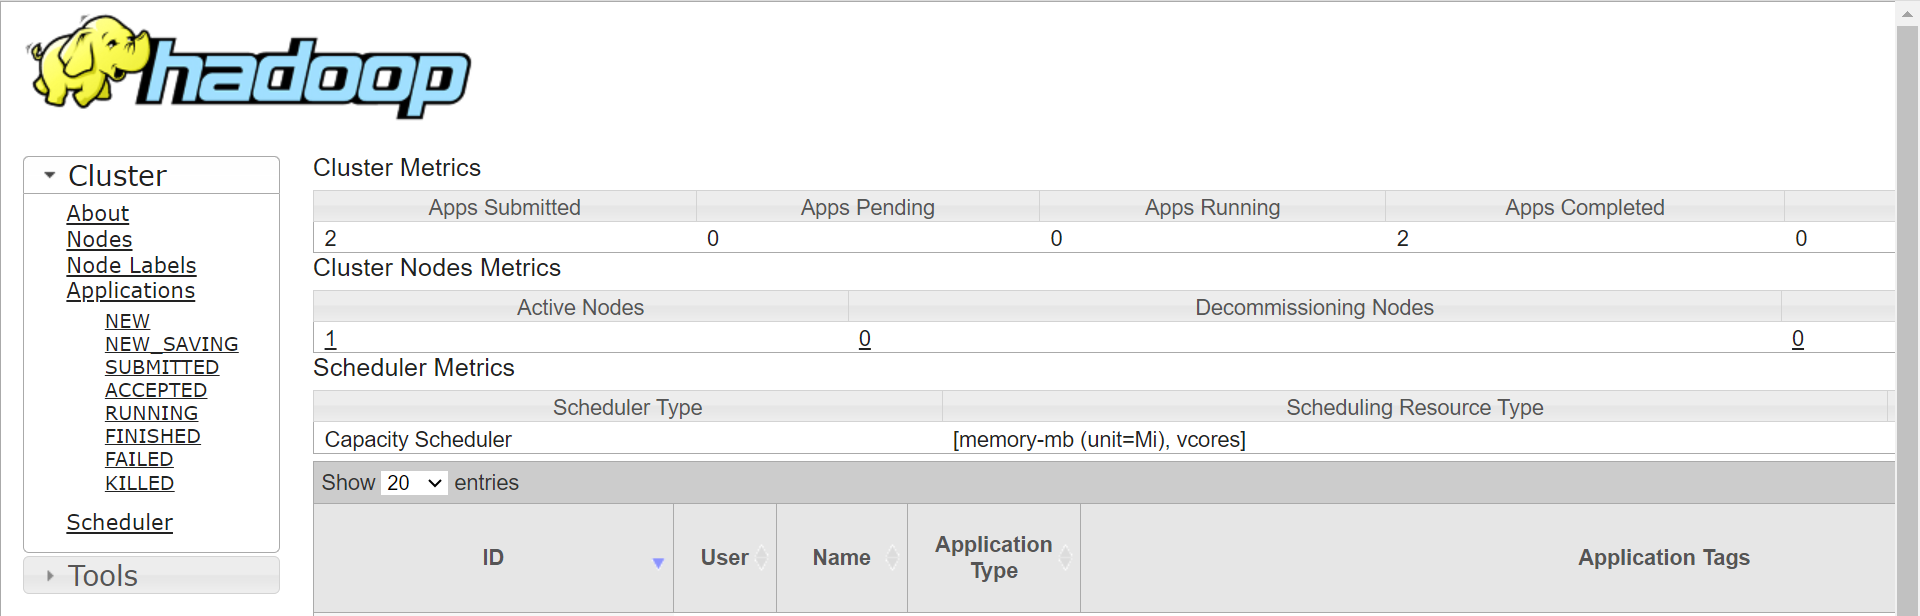1920x616 pixels.
Task: Open the Applications list link
Action: [x=130, y=291]
